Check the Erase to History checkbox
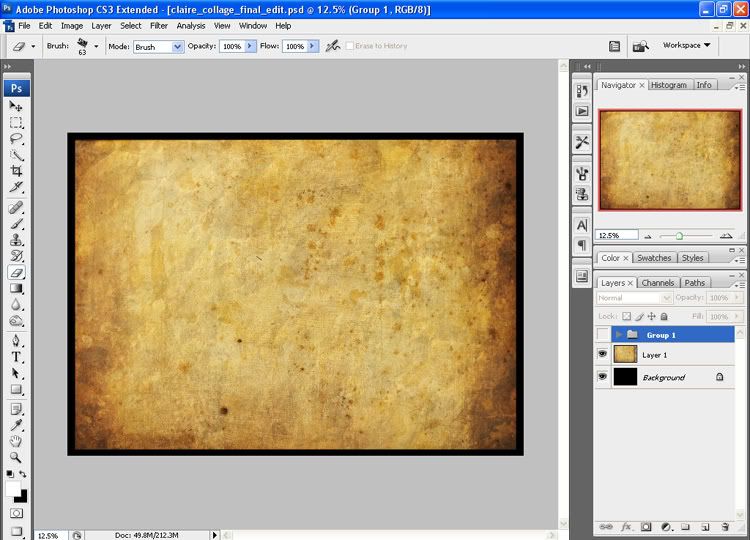Viewport: 750px width, 540px height. click(x=350, y=46)
